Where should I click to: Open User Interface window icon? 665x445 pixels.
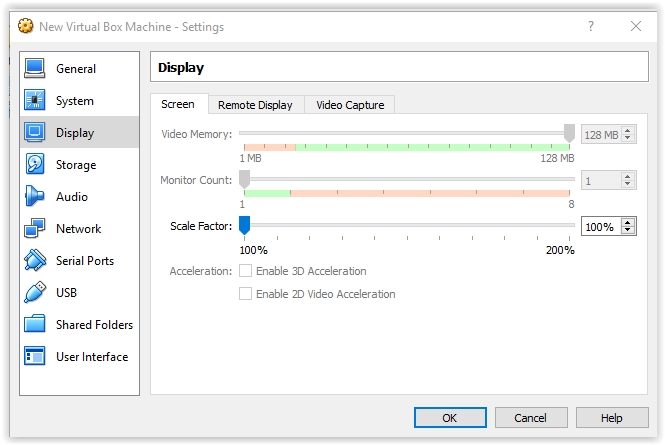click(x=34, y=356)
